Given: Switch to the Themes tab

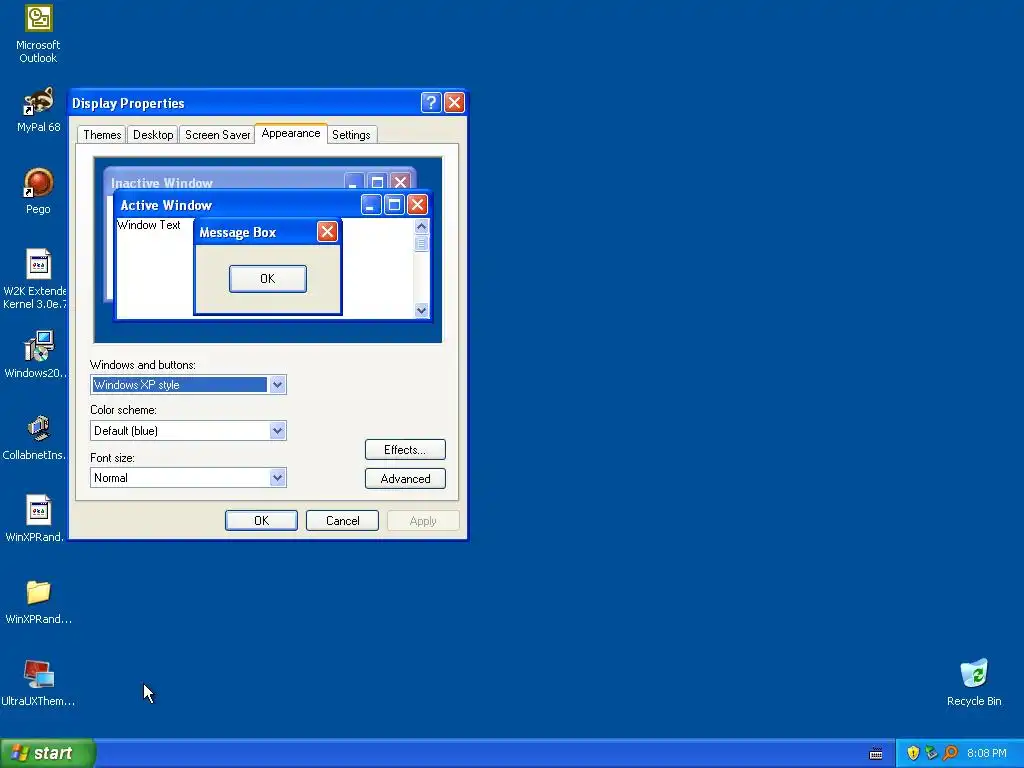Looking at the screenshot, I should [102, 135].
